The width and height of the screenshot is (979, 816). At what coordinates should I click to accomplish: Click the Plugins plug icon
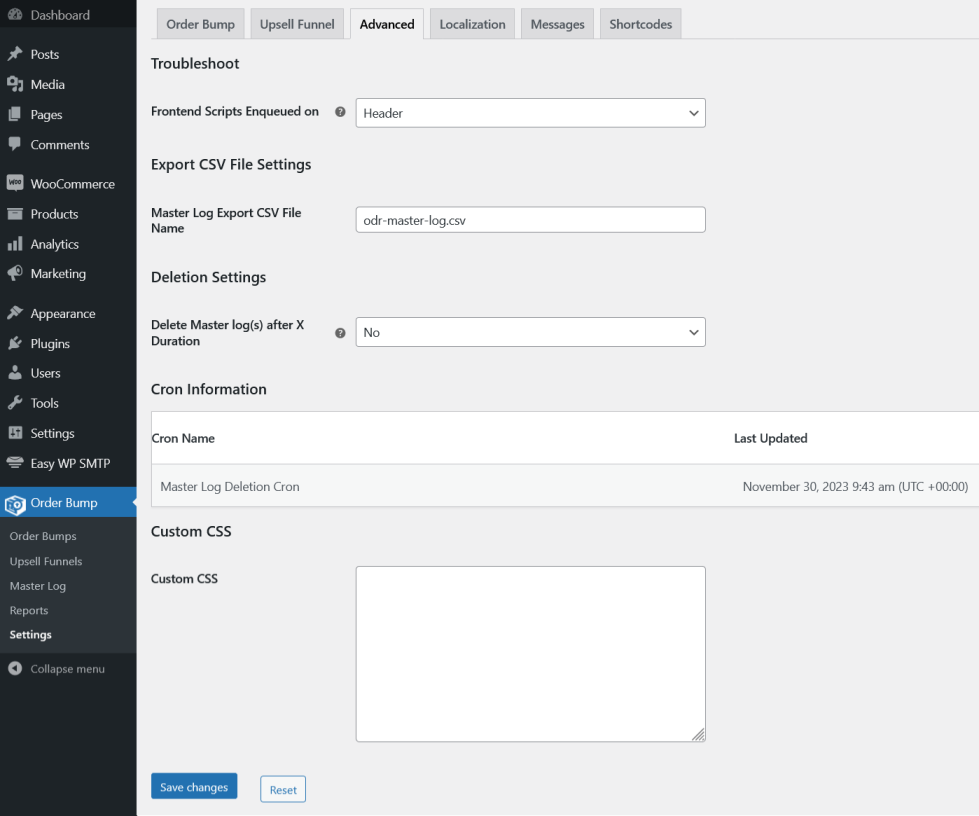coord(15,343)
